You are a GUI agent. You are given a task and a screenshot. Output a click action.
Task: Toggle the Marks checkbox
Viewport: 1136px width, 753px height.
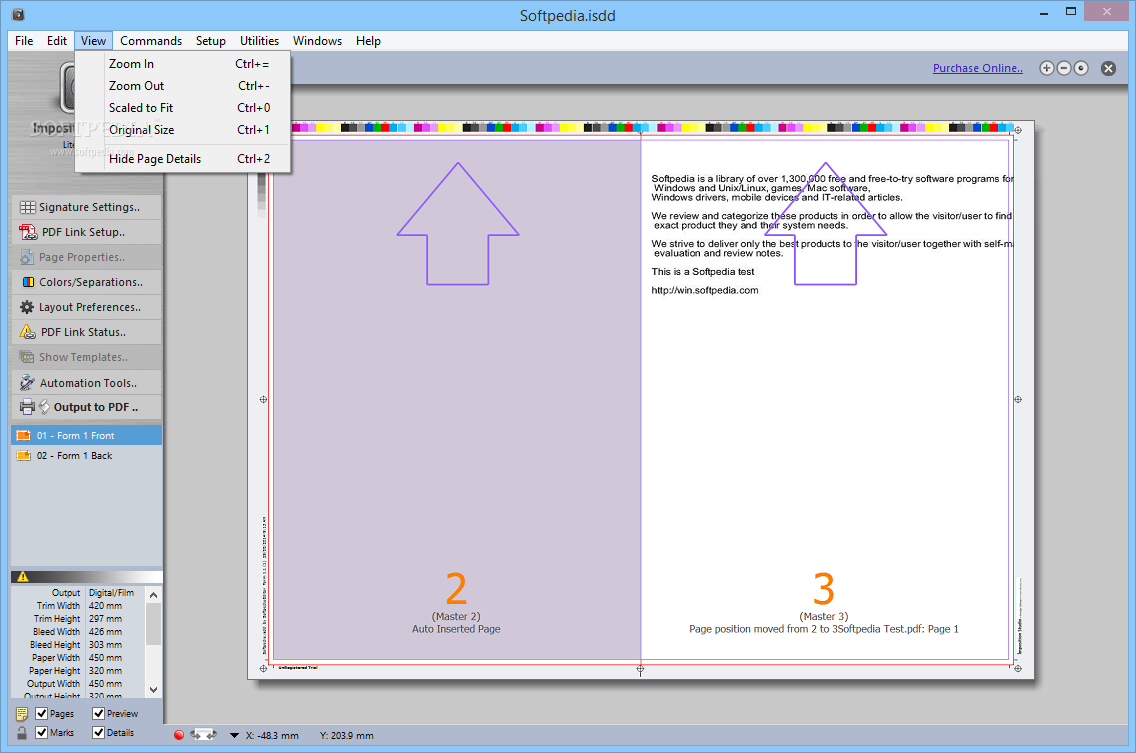(42, 733)
